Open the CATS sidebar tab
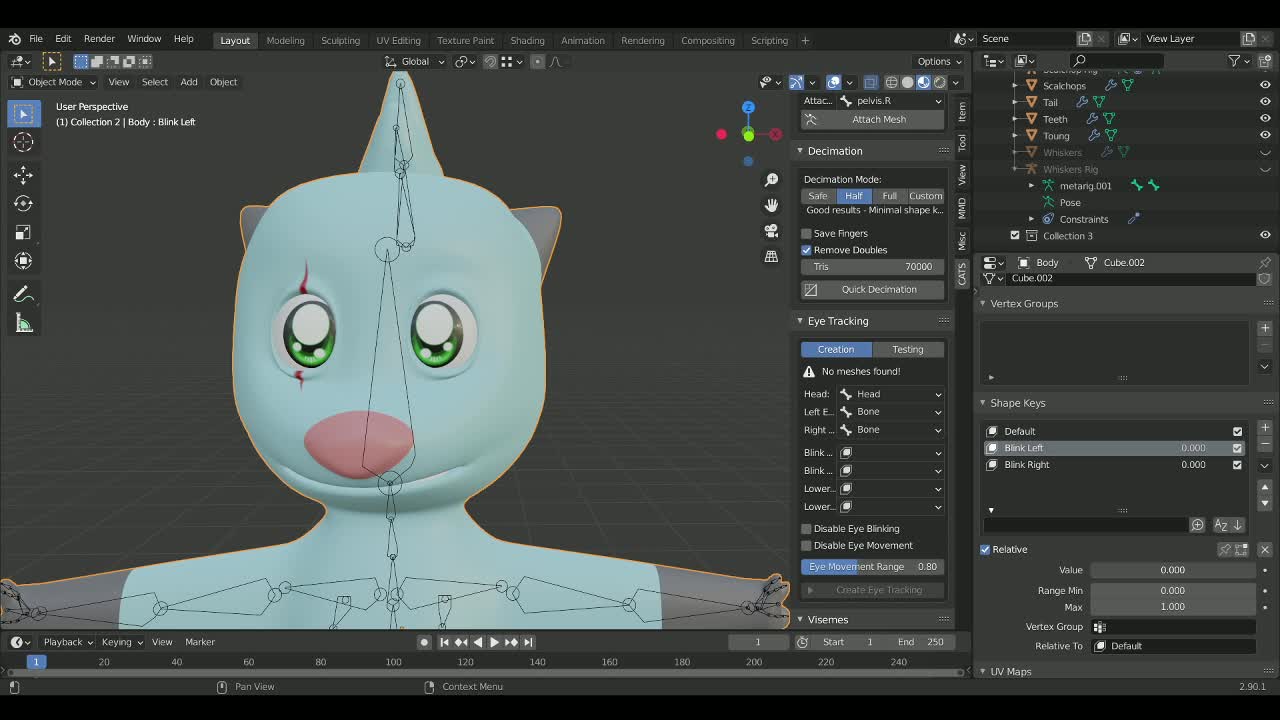Viewport: 1280px width, 720px height. click(962, 273)
